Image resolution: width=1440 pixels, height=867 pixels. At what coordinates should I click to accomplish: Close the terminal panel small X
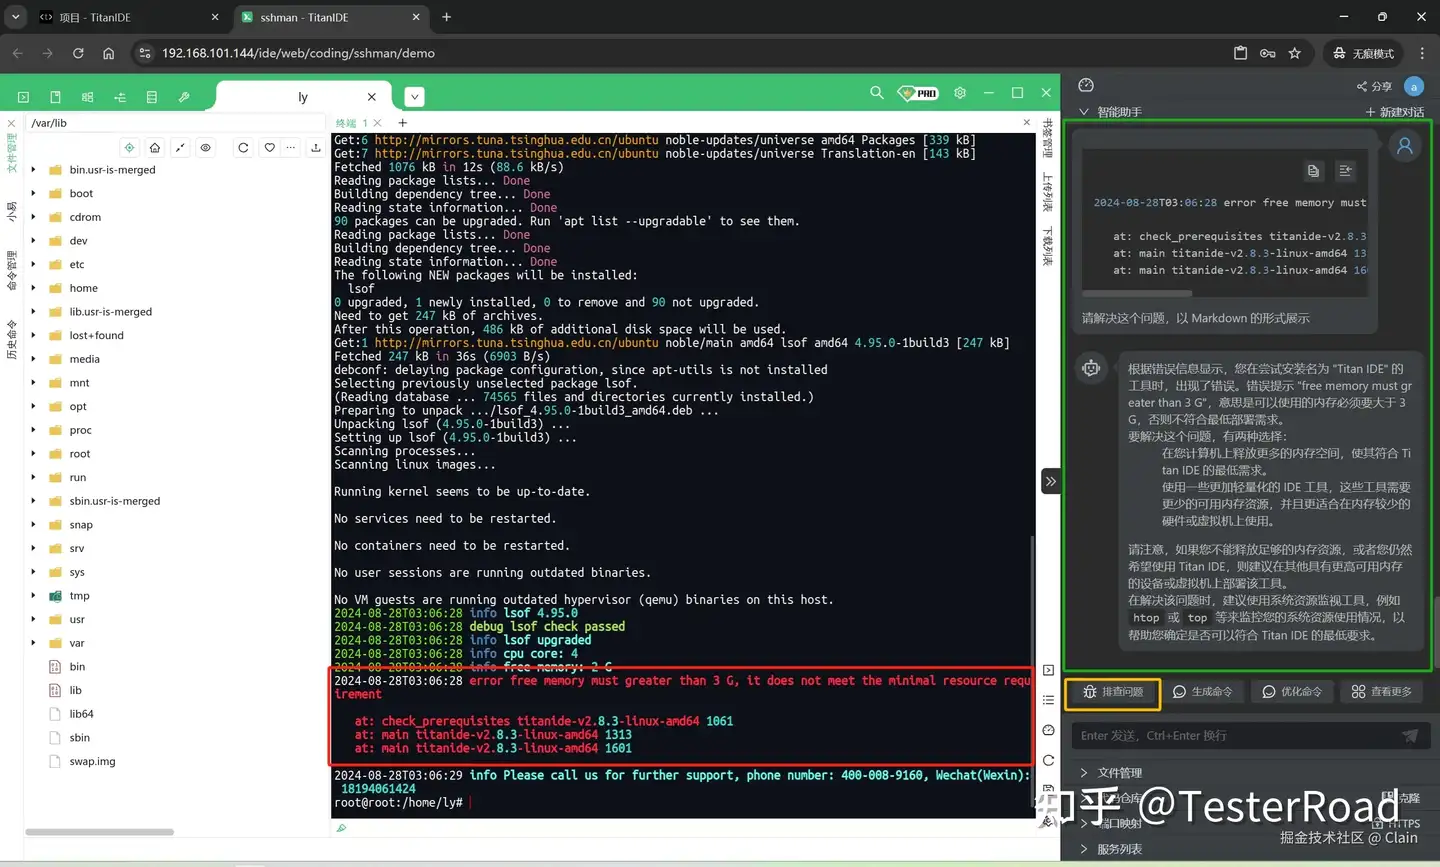coord(1026,122)
